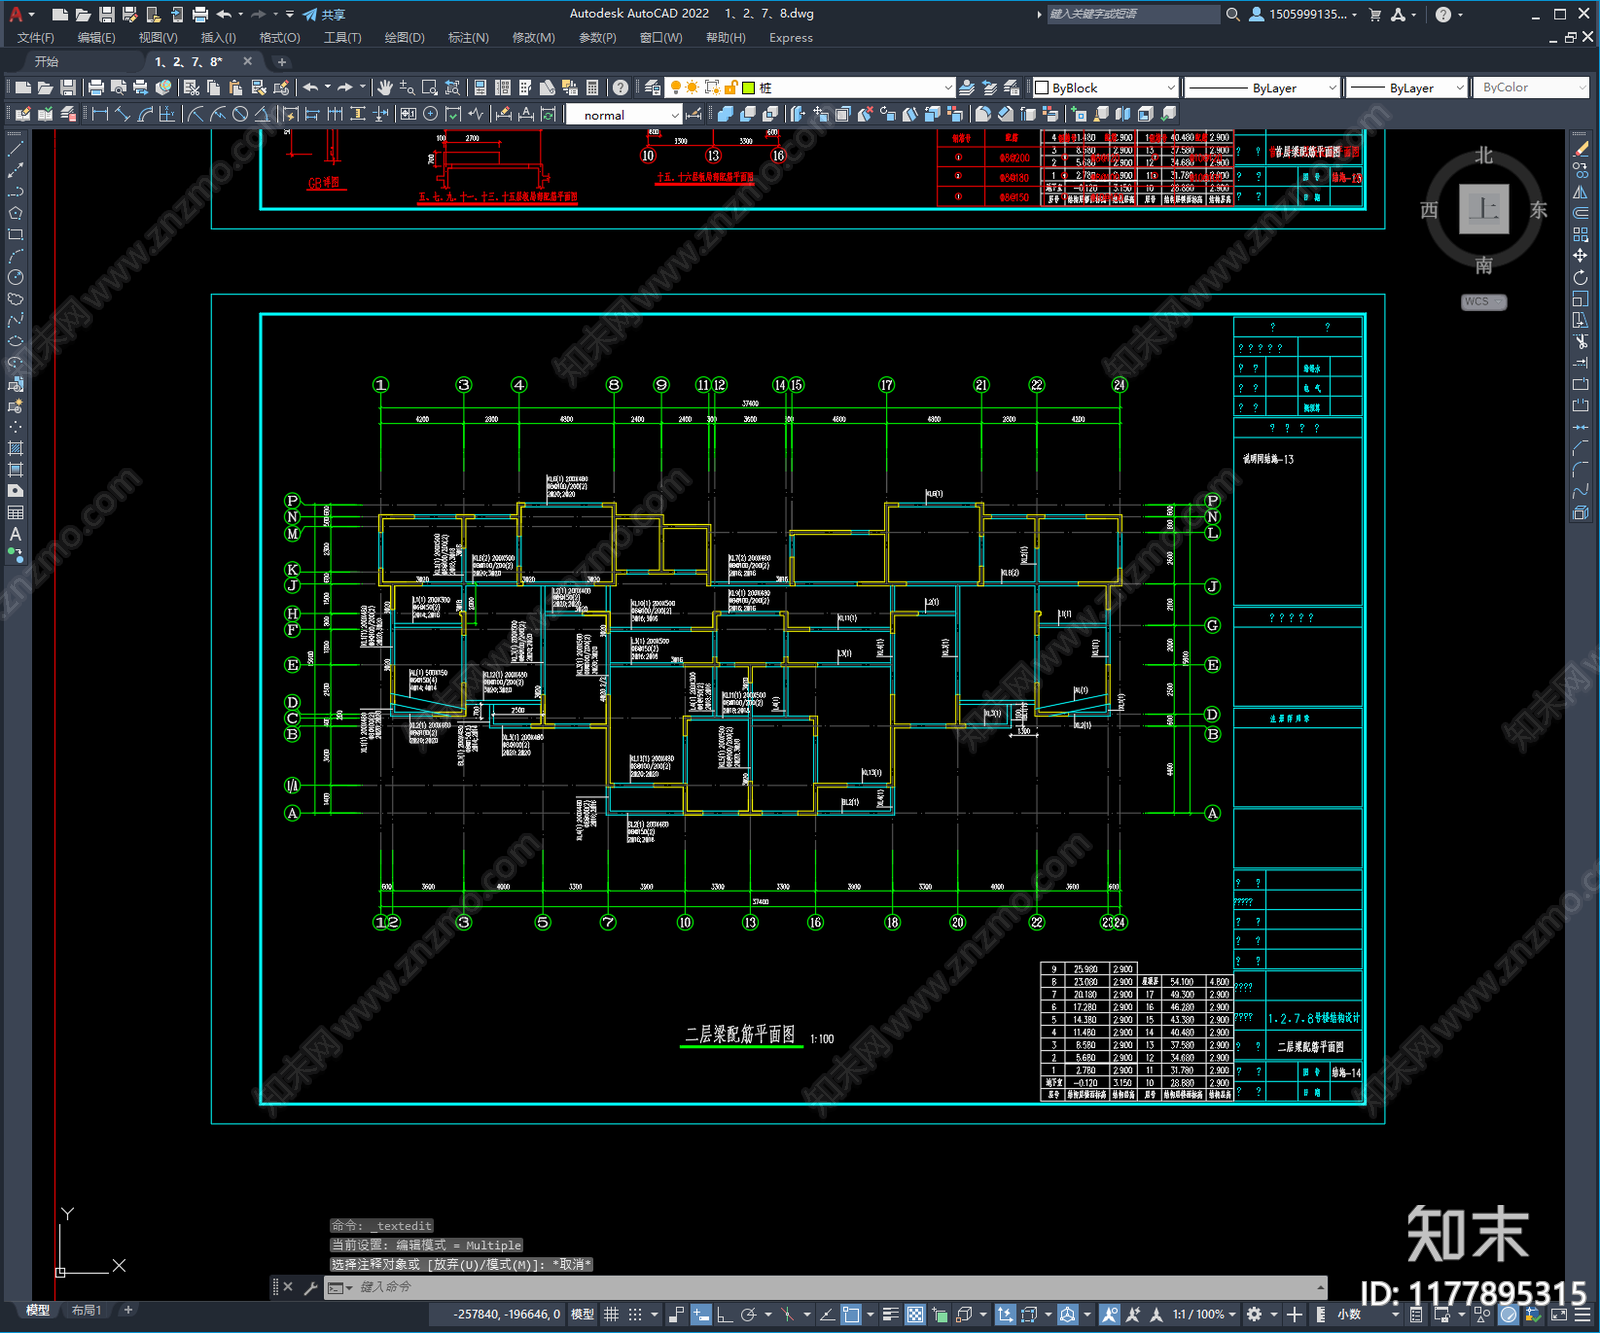Select the Circle tool in draw toolbar

[x=15, y=277]
